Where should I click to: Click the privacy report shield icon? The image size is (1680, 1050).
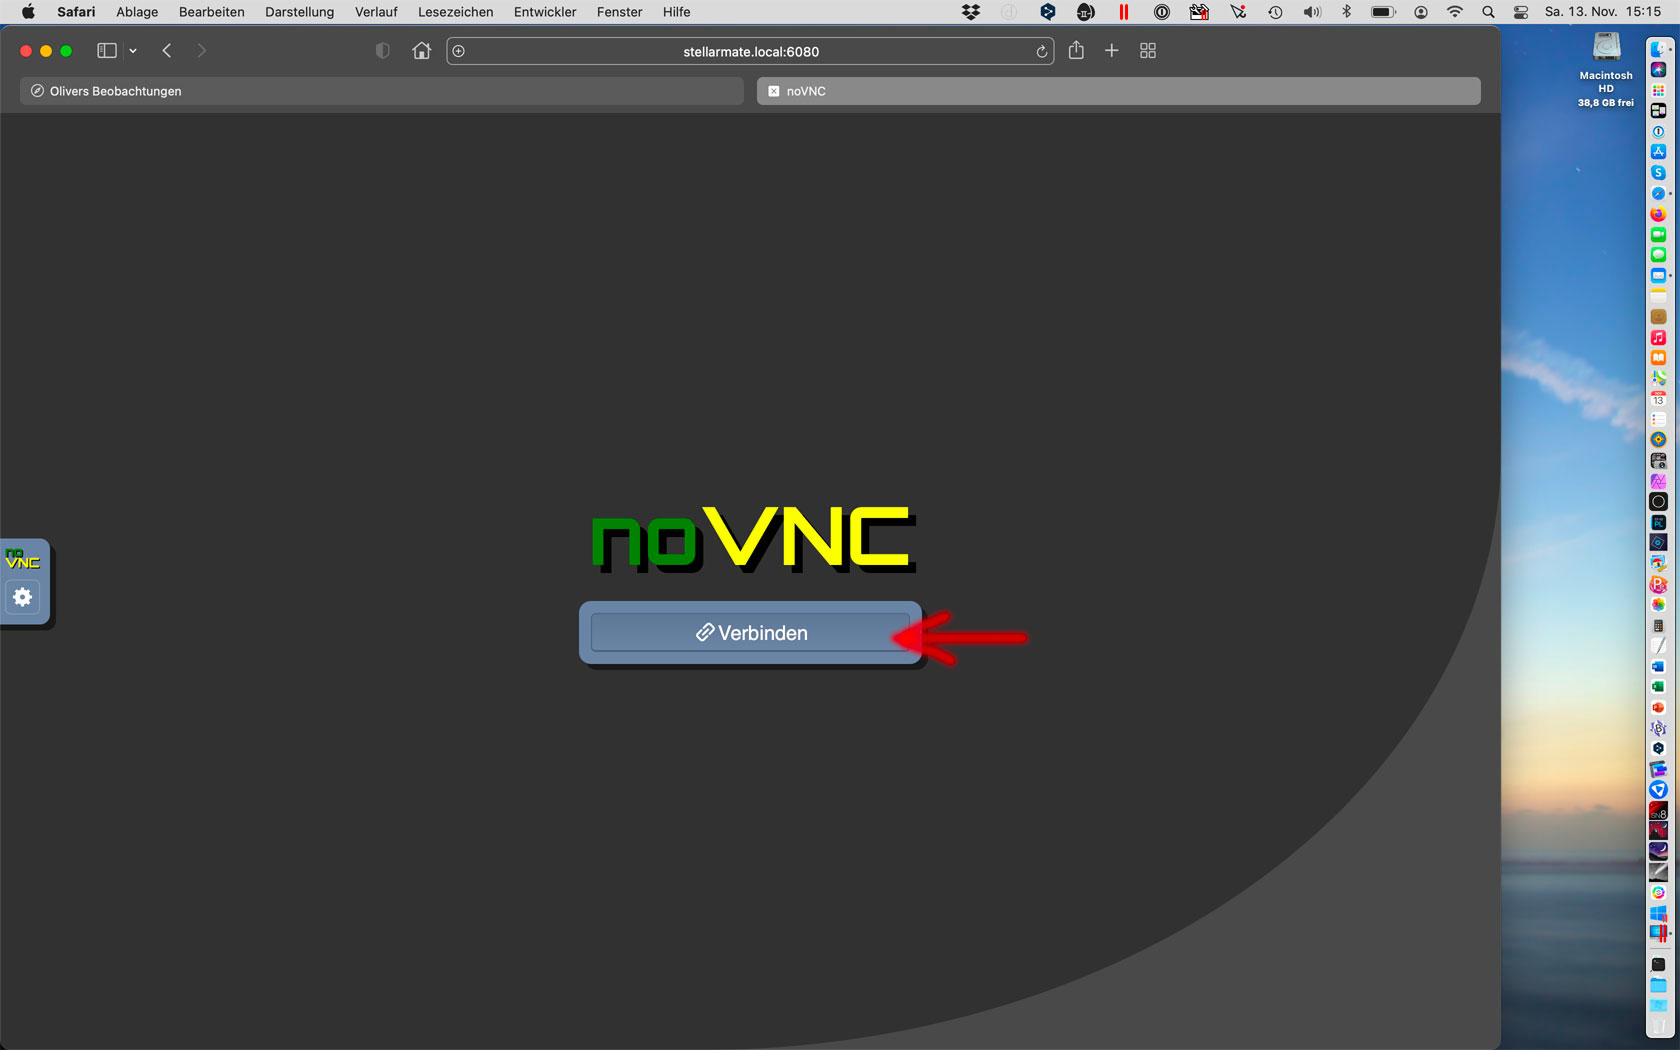click(382, 51)
